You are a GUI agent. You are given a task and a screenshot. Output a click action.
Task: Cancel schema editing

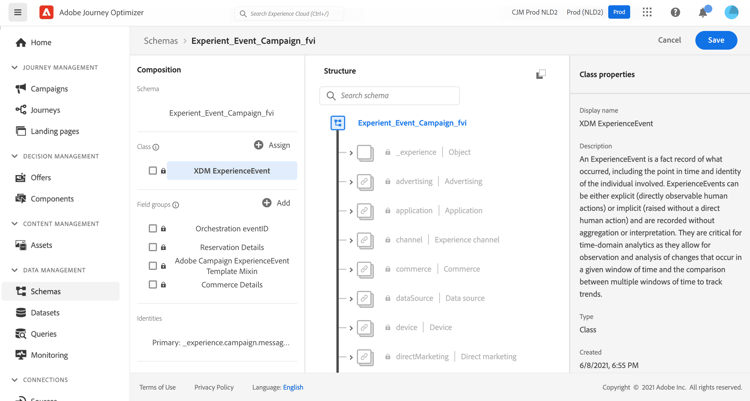(669, 40)
